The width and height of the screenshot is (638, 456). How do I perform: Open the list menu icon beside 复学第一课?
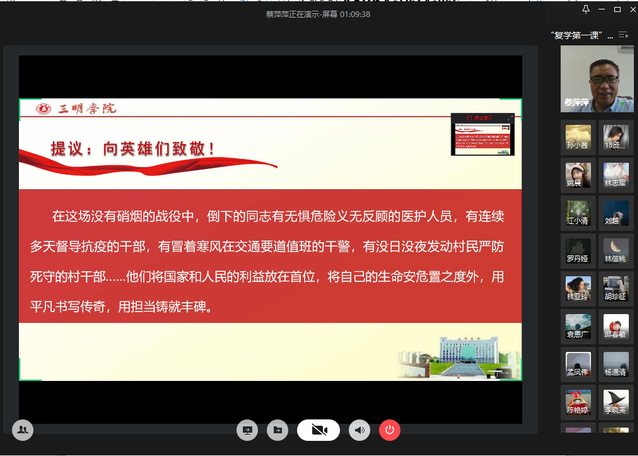(623, 35)
